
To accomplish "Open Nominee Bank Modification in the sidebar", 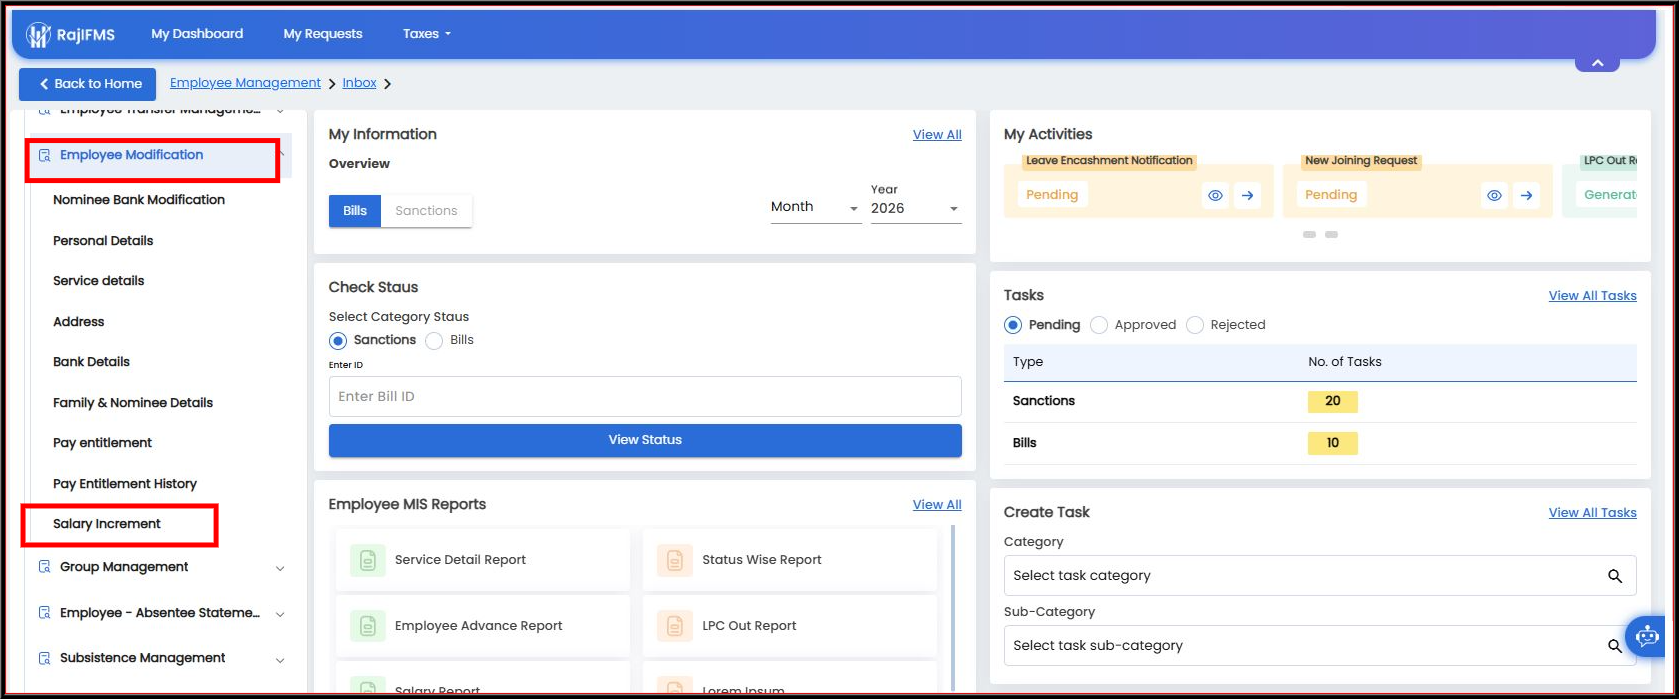I will (x=139, y=200).
